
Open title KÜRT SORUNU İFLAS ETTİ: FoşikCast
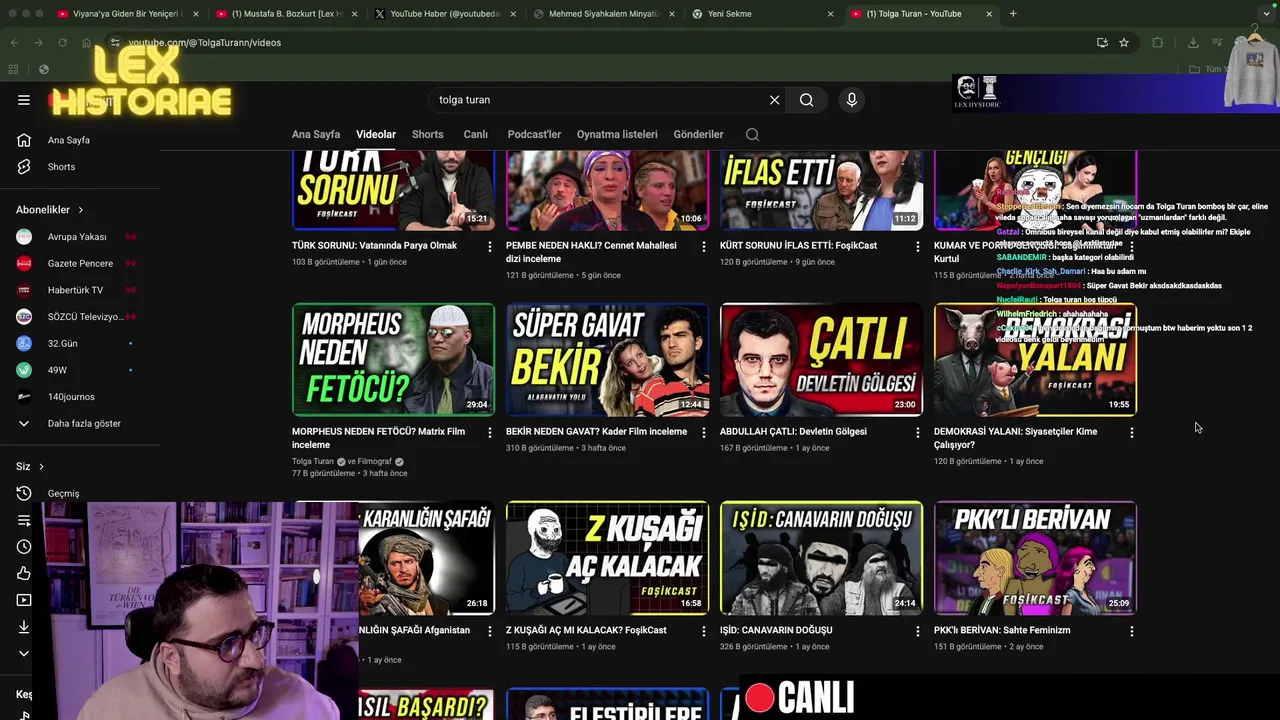tap(798, 245)
